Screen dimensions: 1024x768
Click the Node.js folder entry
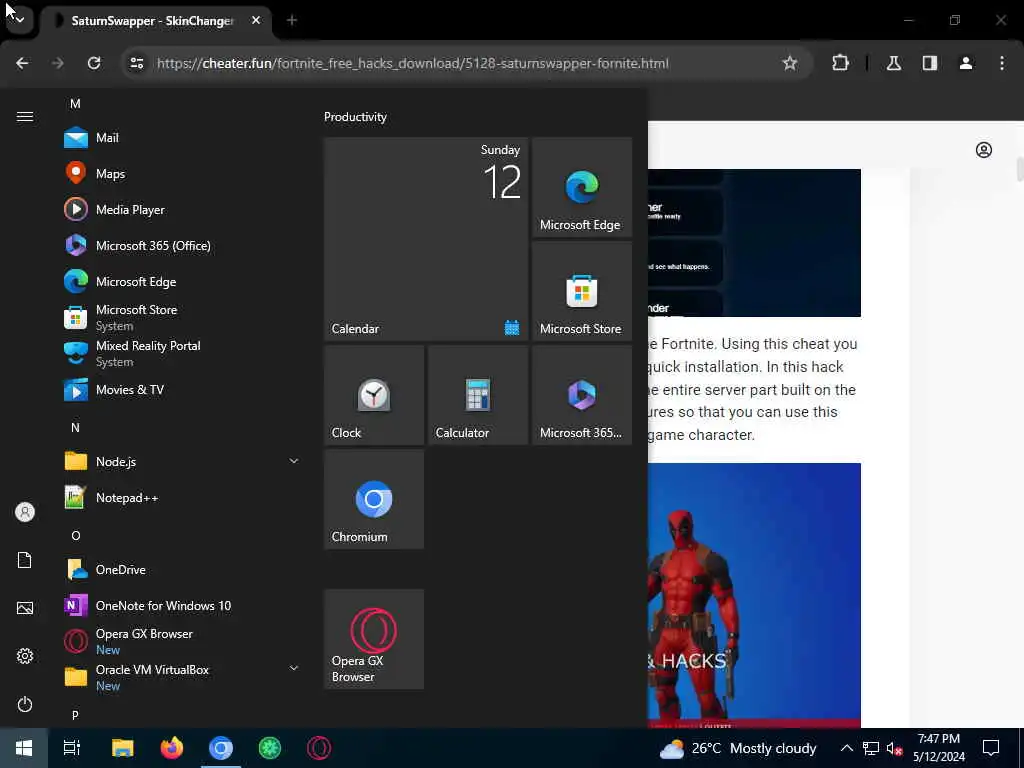click(182, 462)
